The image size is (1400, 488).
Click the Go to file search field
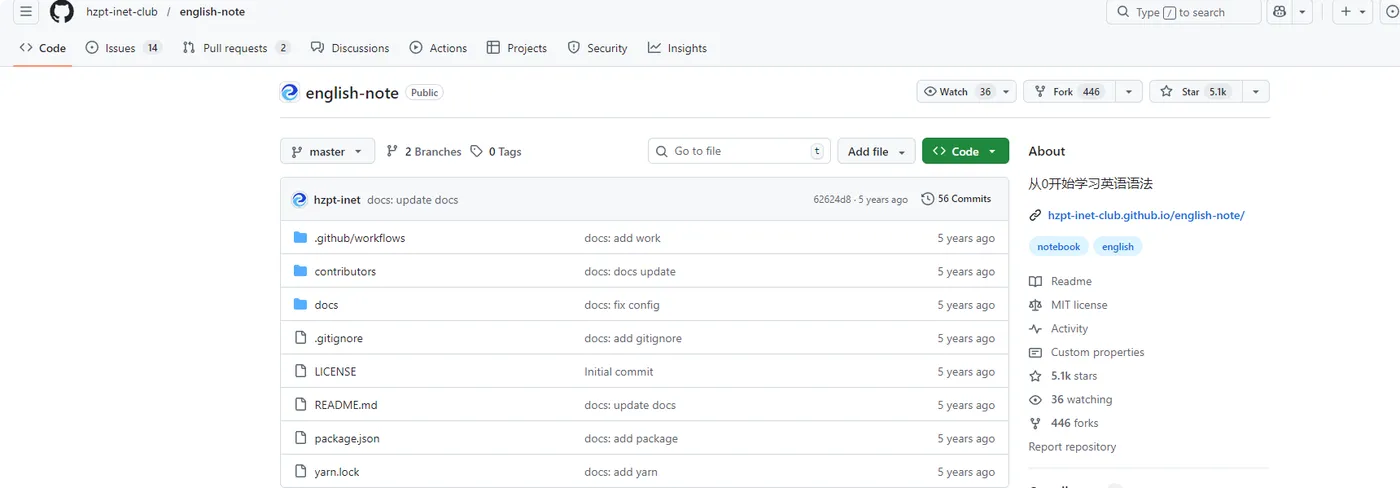740,151
